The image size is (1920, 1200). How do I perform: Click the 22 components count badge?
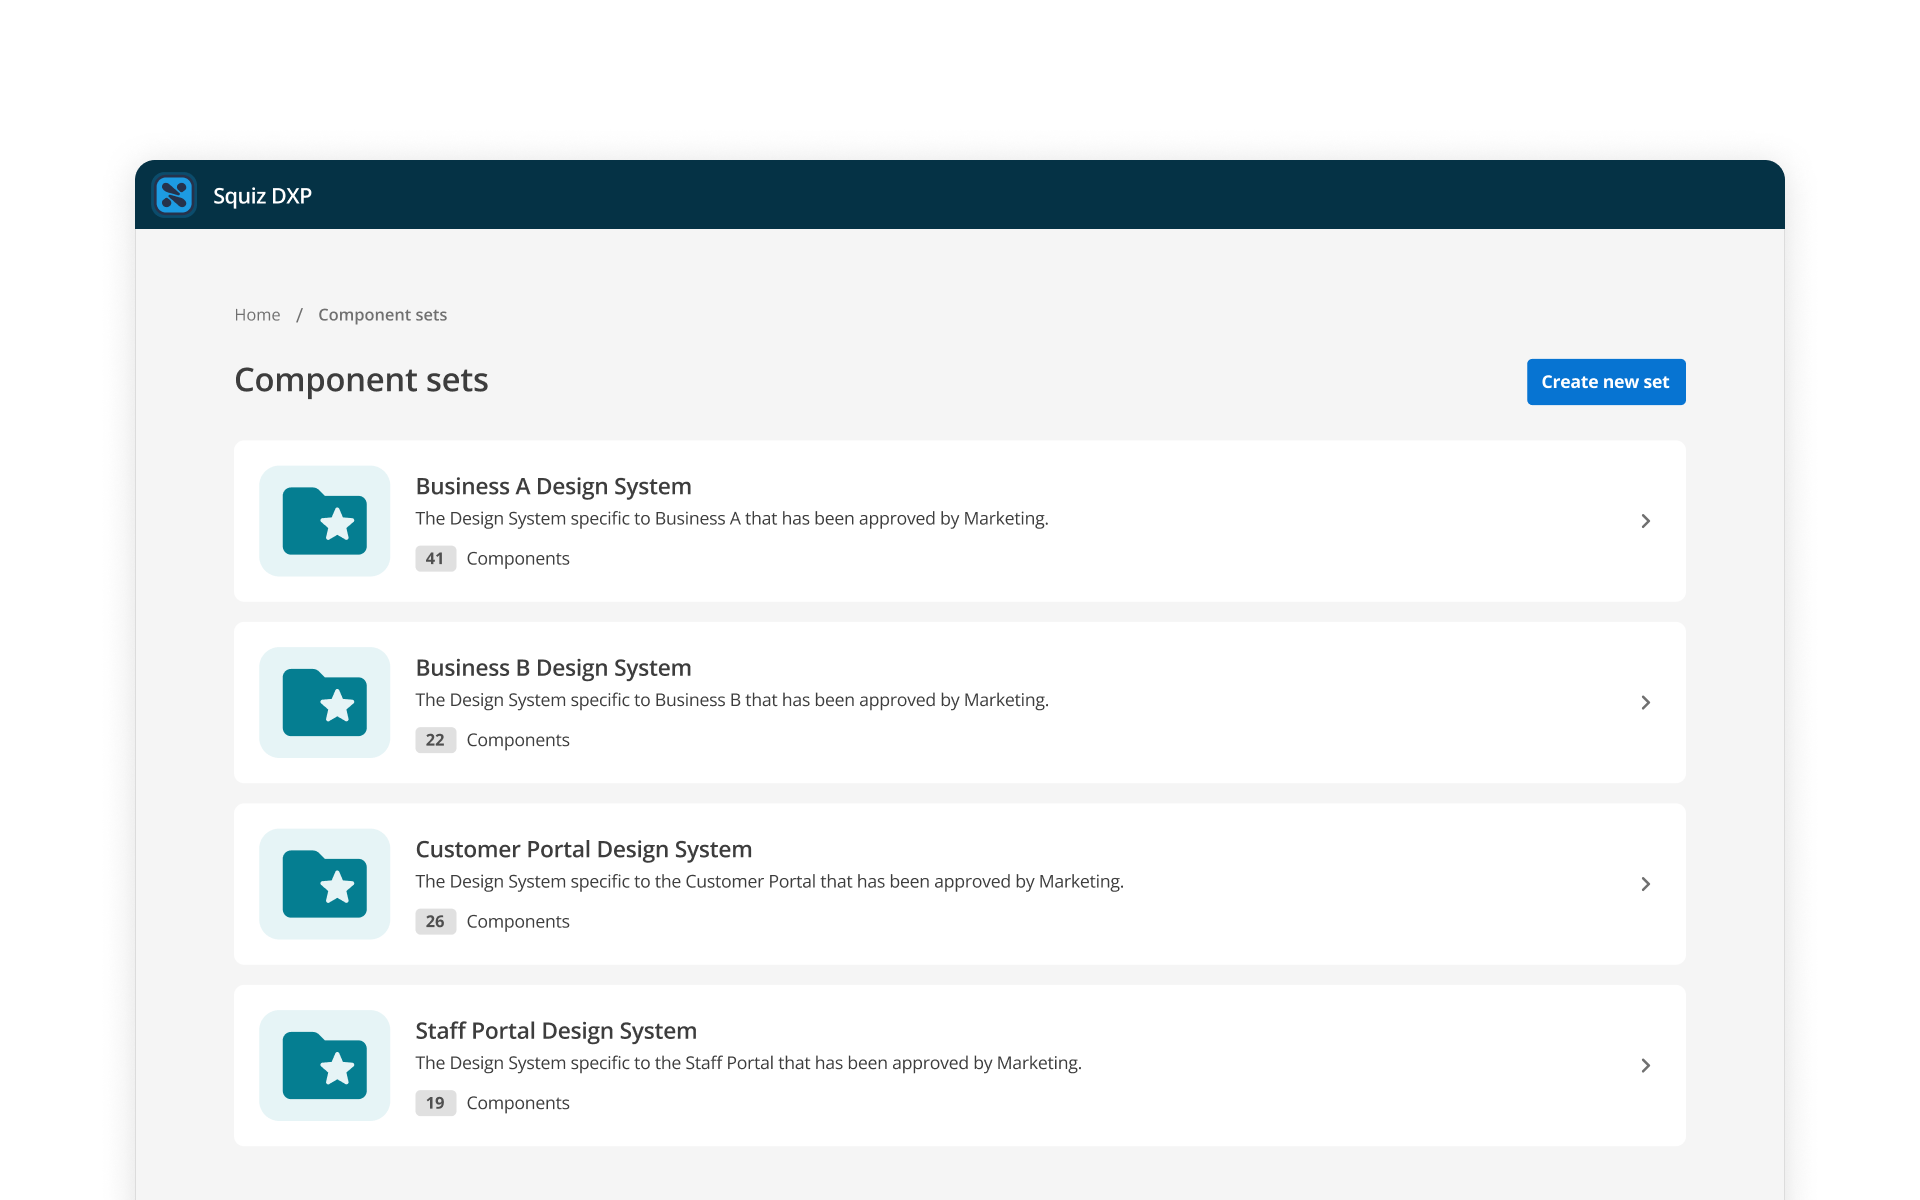click(x=435, y=740)
